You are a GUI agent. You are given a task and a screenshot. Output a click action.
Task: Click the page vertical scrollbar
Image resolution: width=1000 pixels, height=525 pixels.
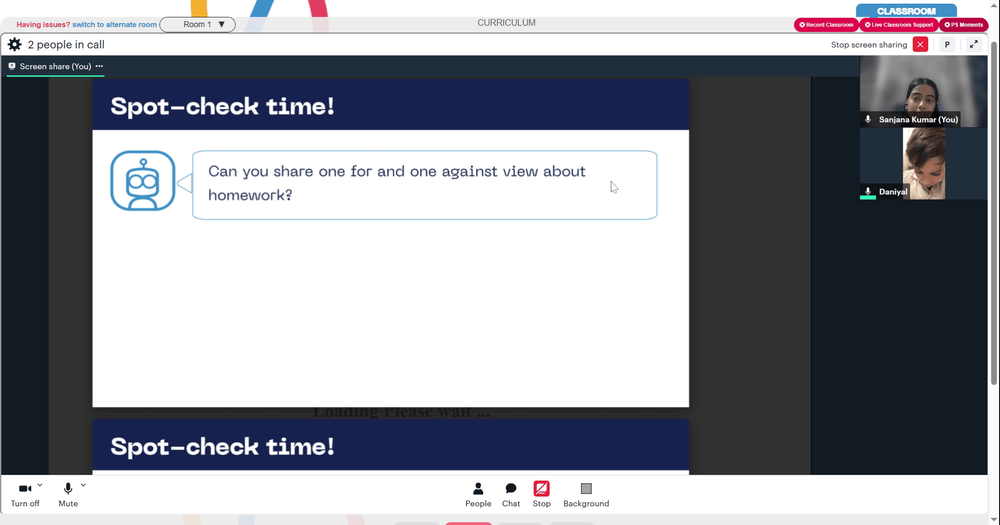(x=994, y=211)
